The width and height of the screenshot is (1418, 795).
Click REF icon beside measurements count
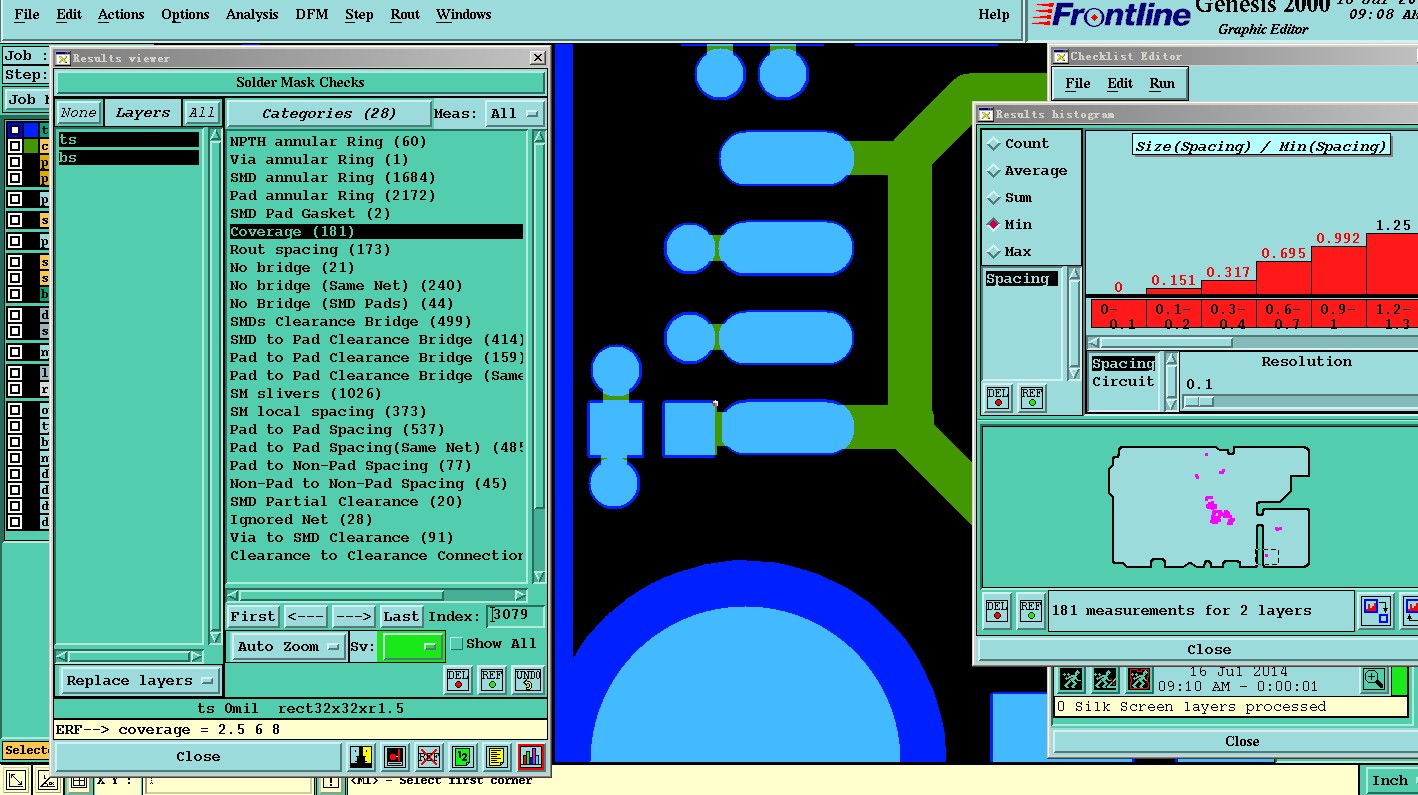point(1032,610)
